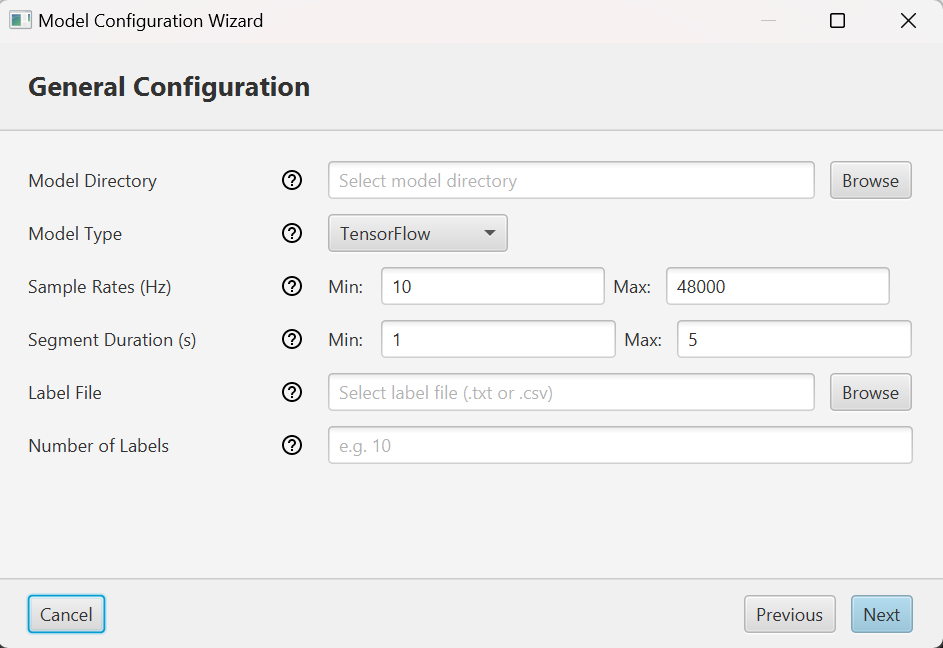Screen dimensions: 943x648
Task: Go back with the Previous button
Action: [x=789, y=615]
